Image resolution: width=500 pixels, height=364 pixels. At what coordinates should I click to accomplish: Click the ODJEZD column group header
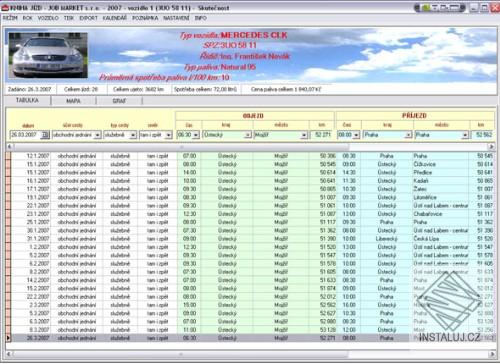[254, 116]
